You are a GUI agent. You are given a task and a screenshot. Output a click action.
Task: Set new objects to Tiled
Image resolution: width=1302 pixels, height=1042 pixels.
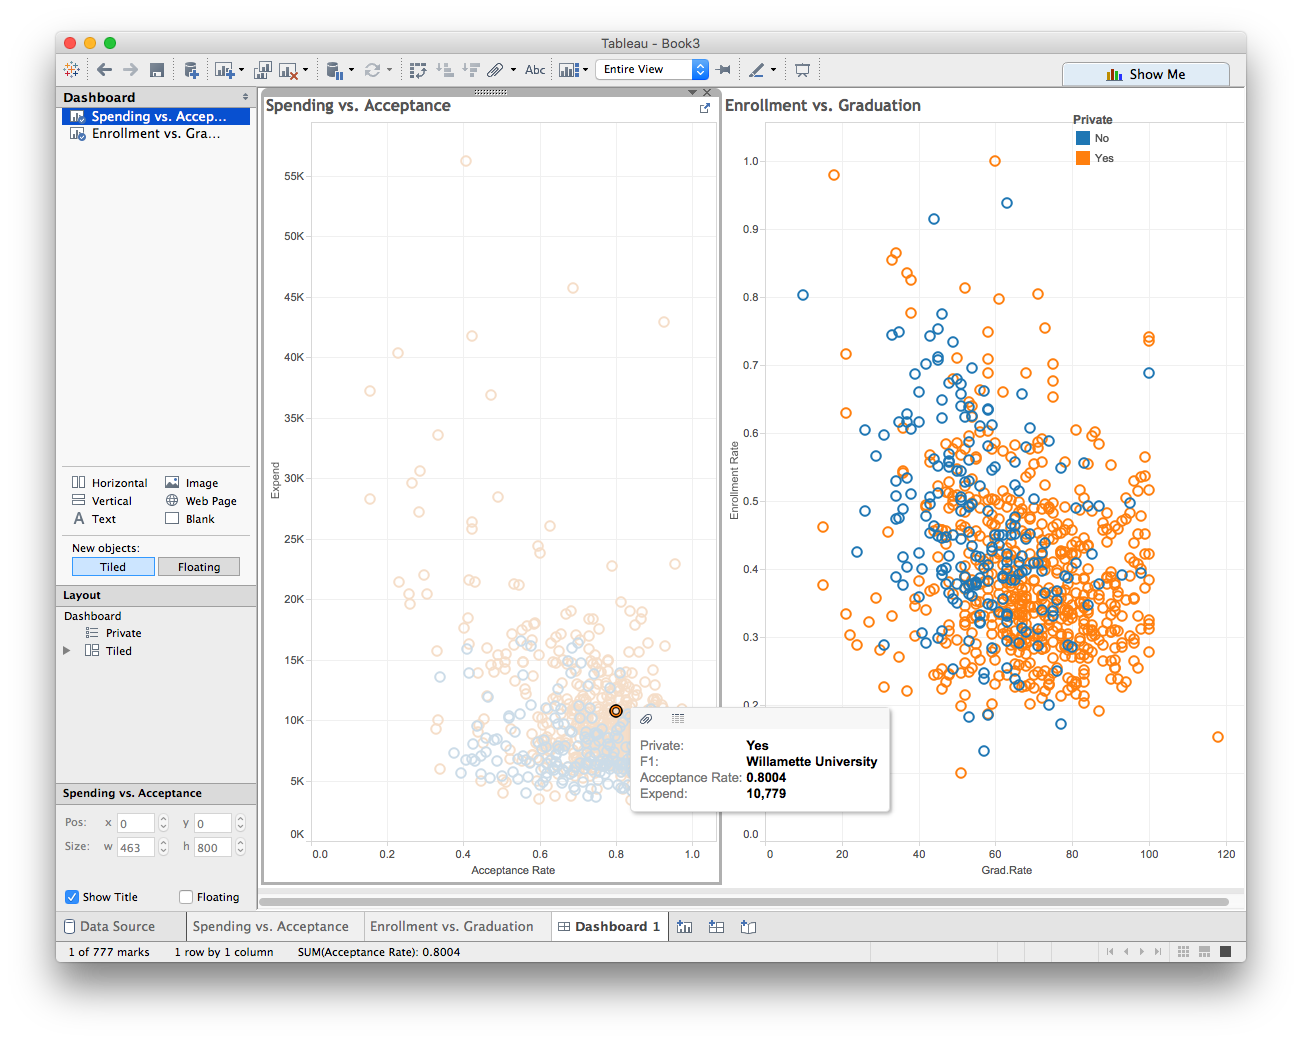[x=113, y=567]
